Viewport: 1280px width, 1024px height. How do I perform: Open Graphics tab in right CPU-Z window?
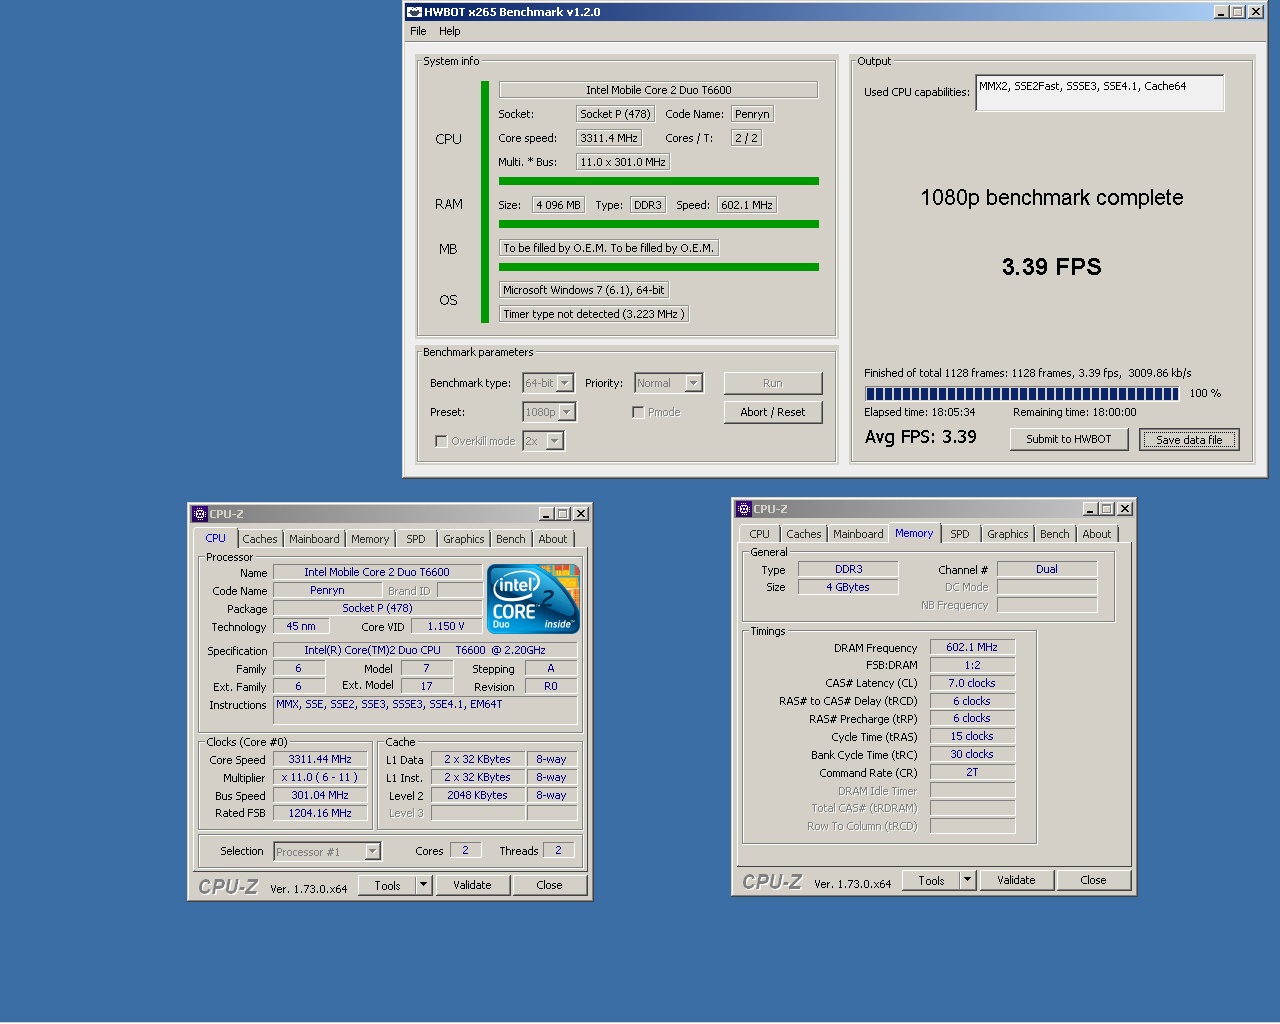pyautogui.click(x=1008, y=534)
